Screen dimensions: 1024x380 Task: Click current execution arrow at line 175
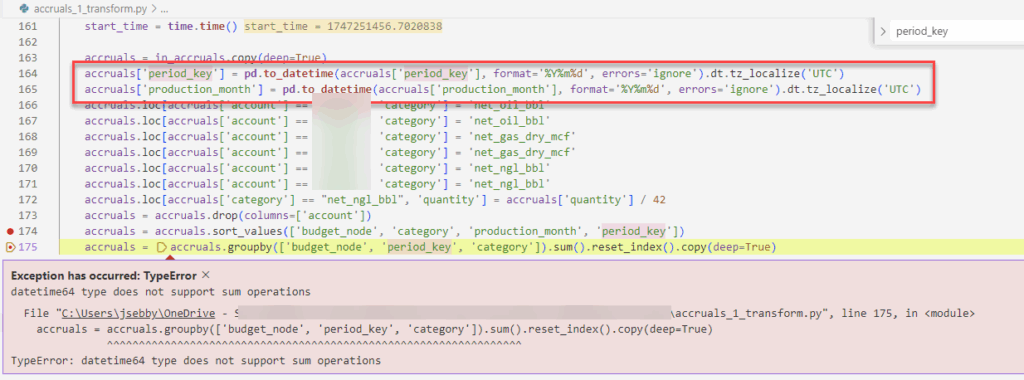coord(10,247)
